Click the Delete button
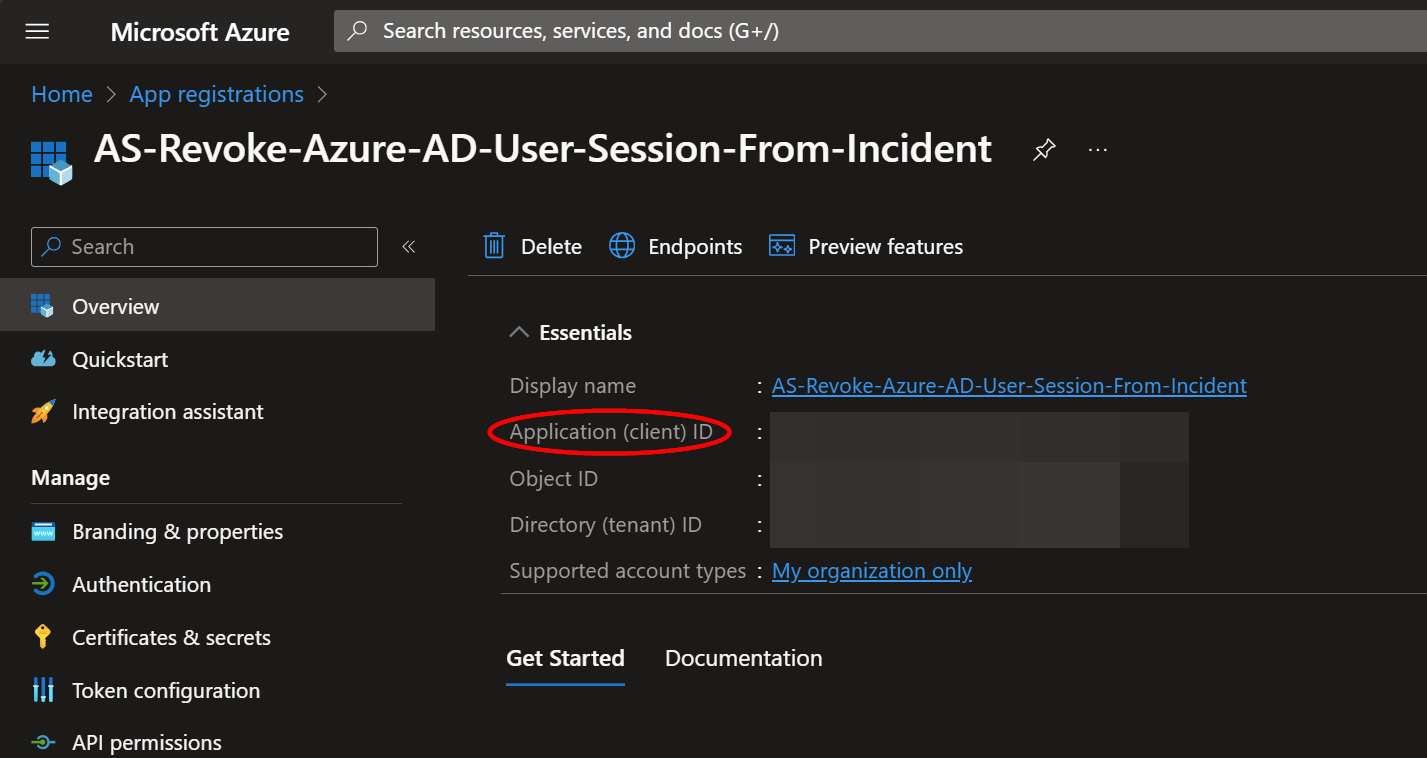This screenshot has height=758, width=1427. click(x=533, y=247)
